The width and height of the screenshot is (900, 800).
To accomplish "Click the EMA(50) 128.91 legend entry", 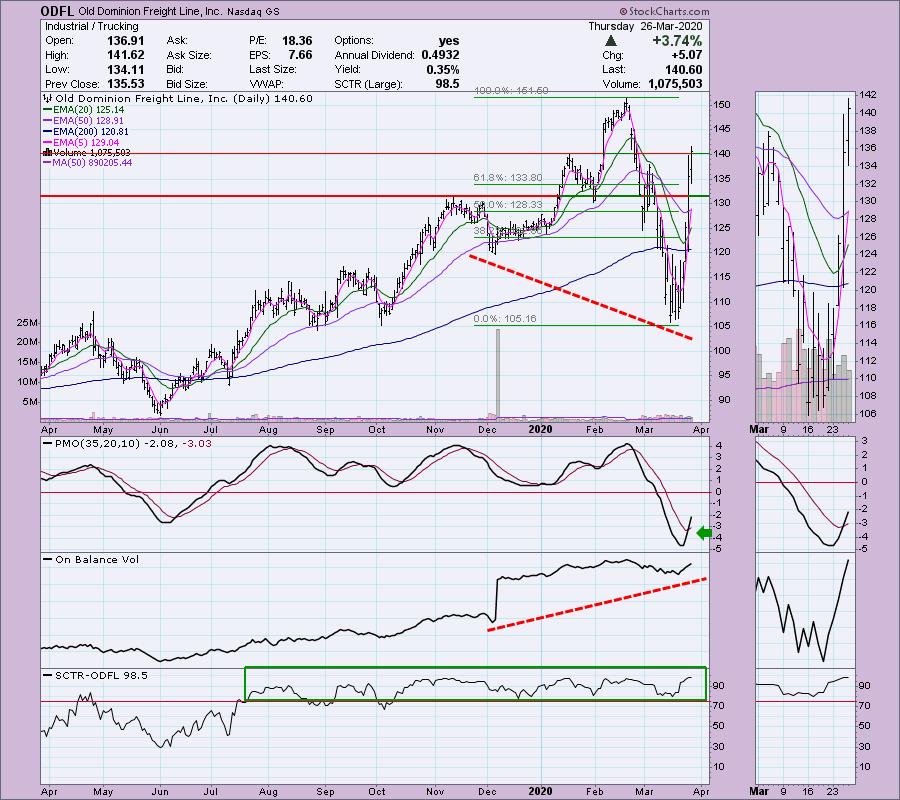I will tap(88, 121).
